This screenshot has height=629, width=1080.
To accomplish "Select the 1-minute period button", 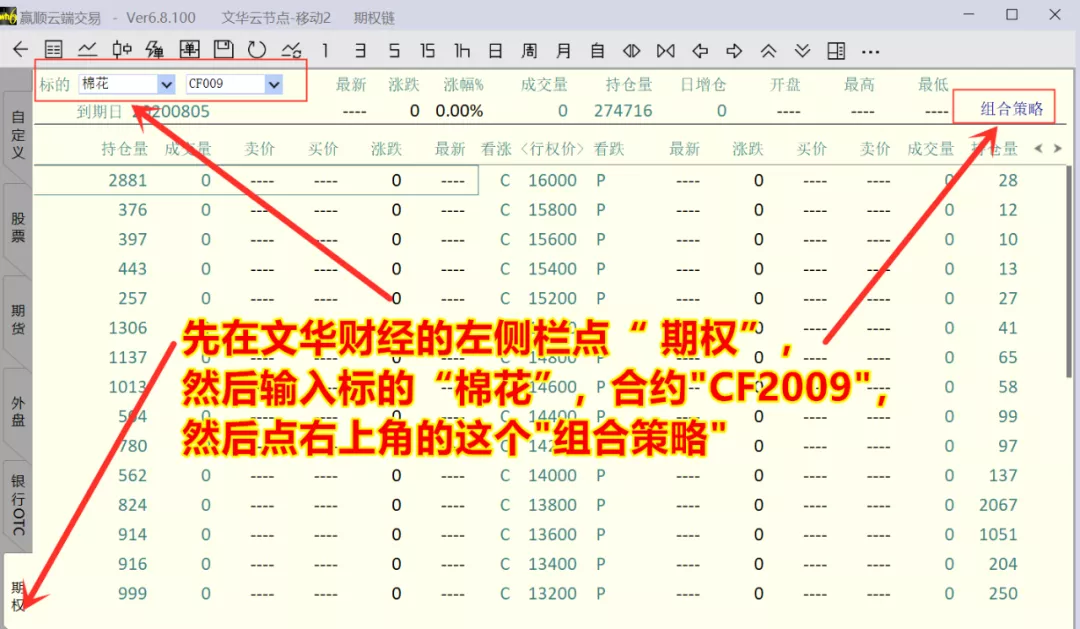I will [325, 50].
